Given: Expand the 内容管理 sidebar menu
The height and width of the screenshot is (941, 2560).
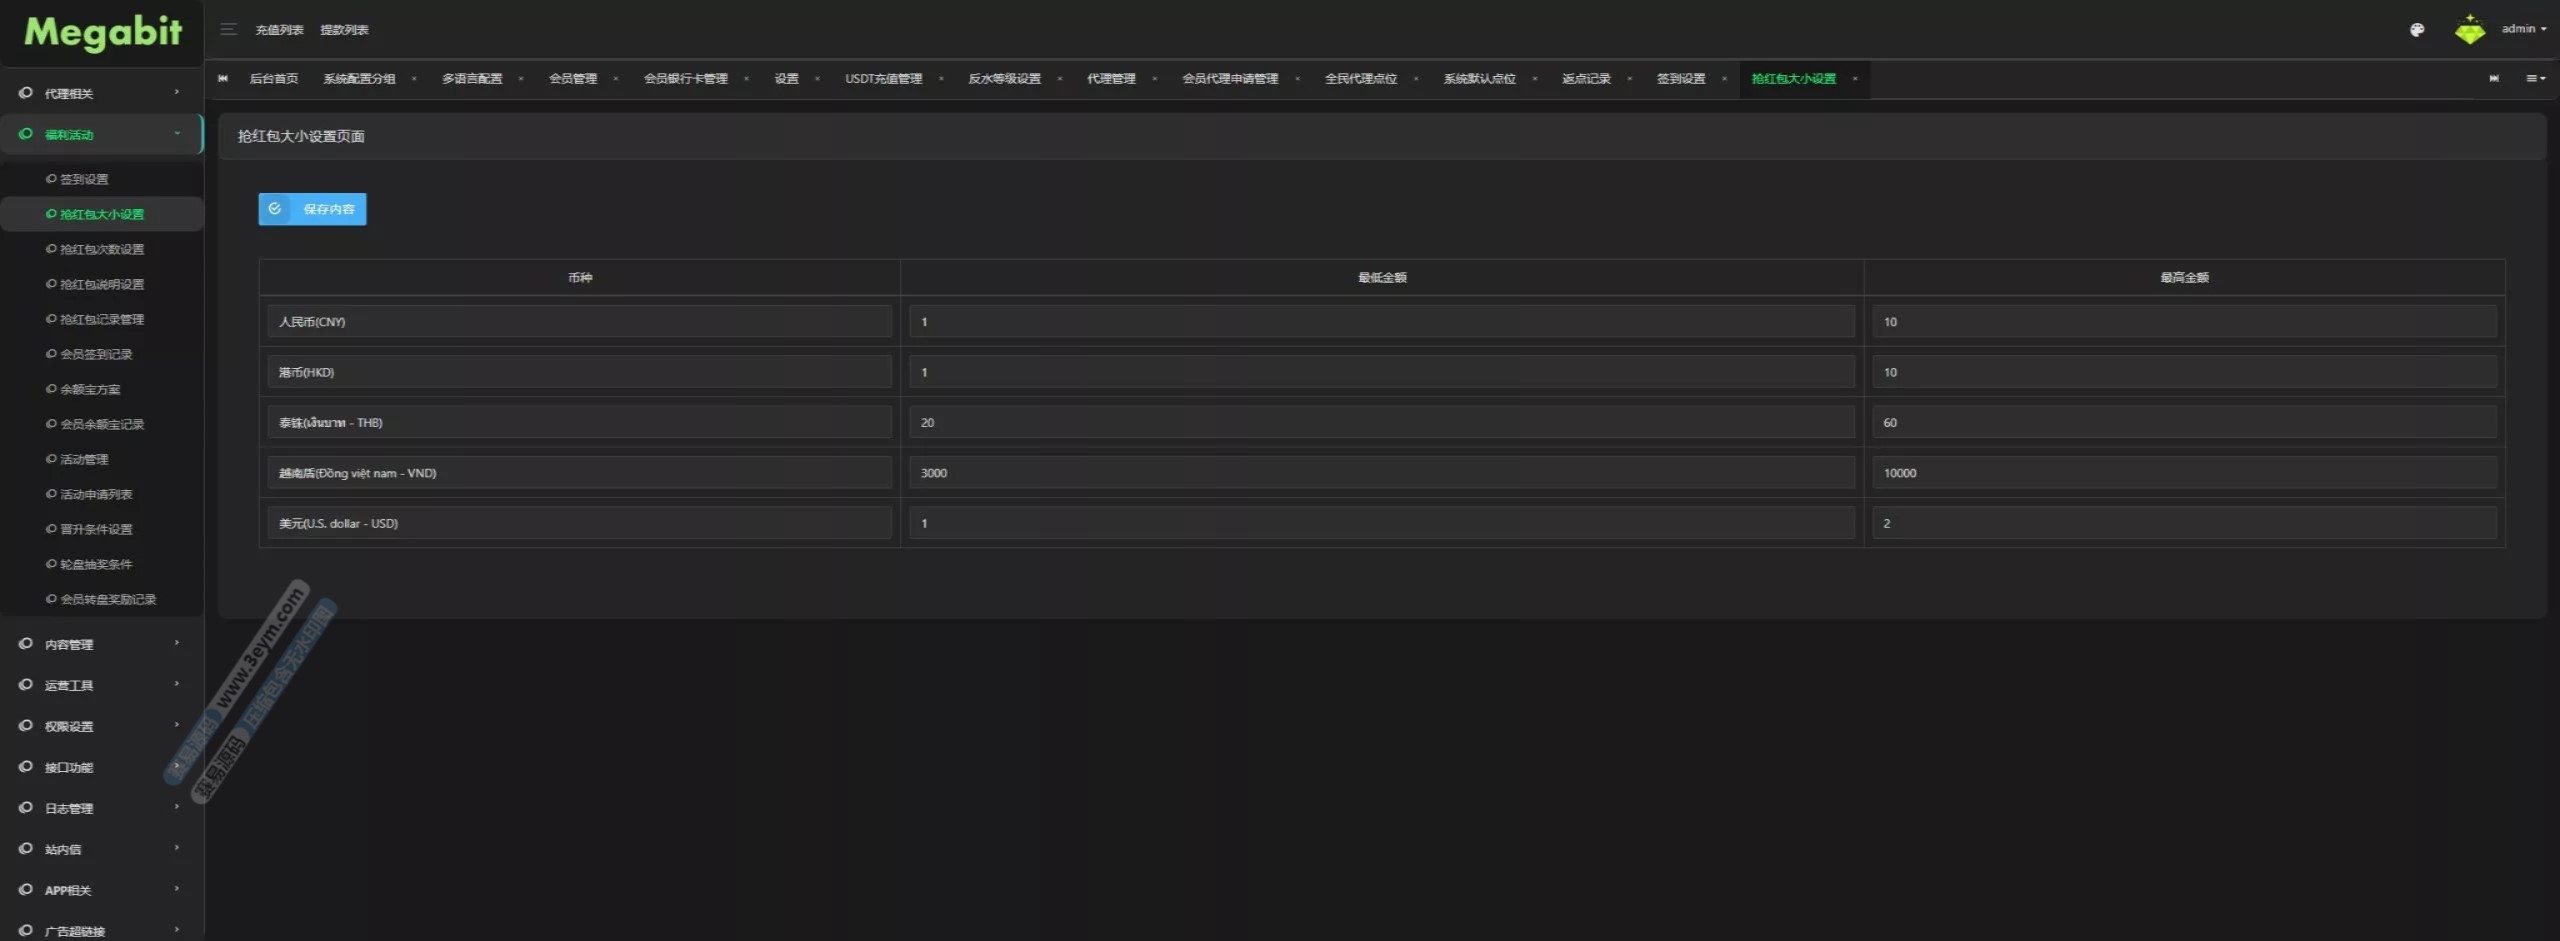Looking at the screenshot, I should [100, 644].
